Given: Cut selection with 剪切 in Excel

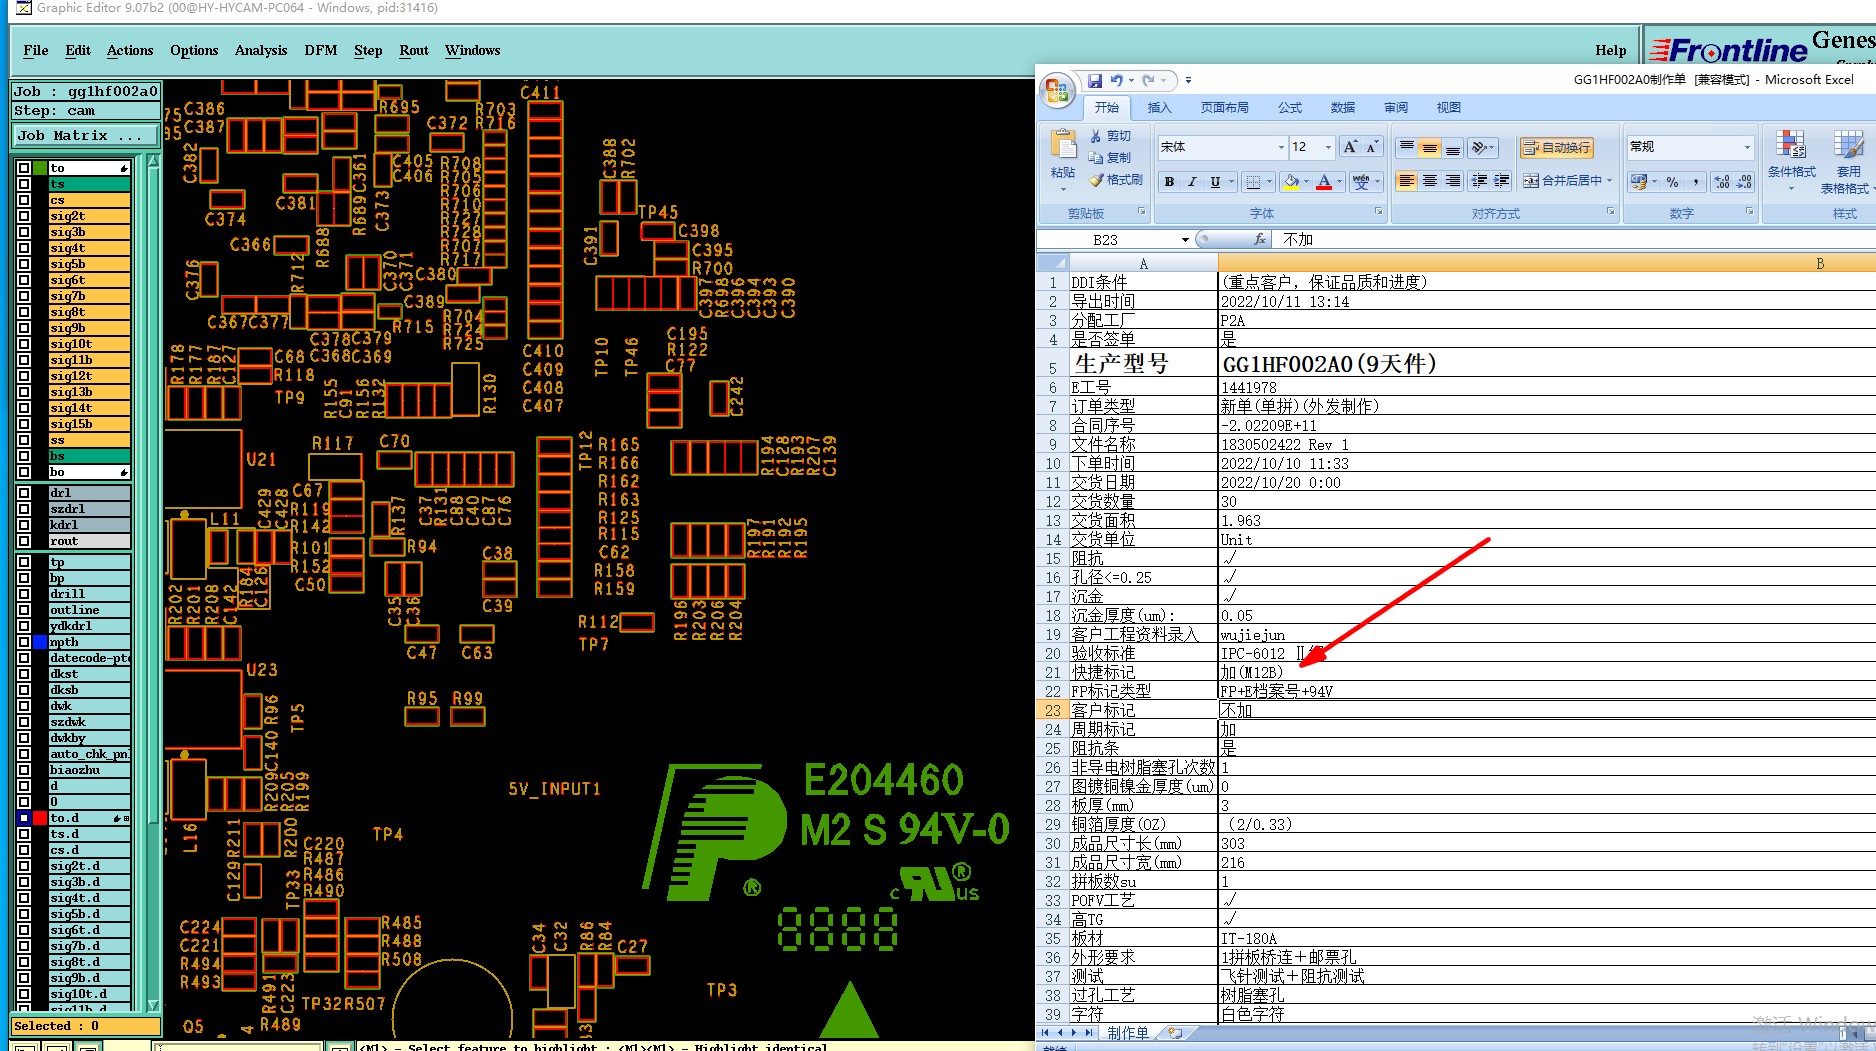Looking at the screenshot, I should point(1111,136).
